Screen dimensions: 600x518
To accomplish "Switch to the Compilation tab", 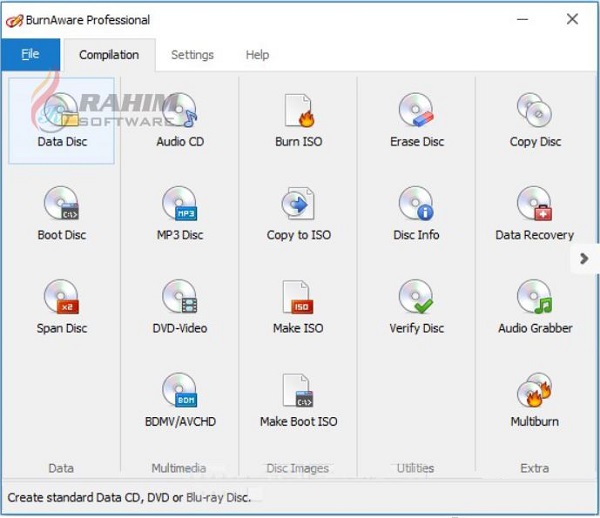I will (109, 55).
